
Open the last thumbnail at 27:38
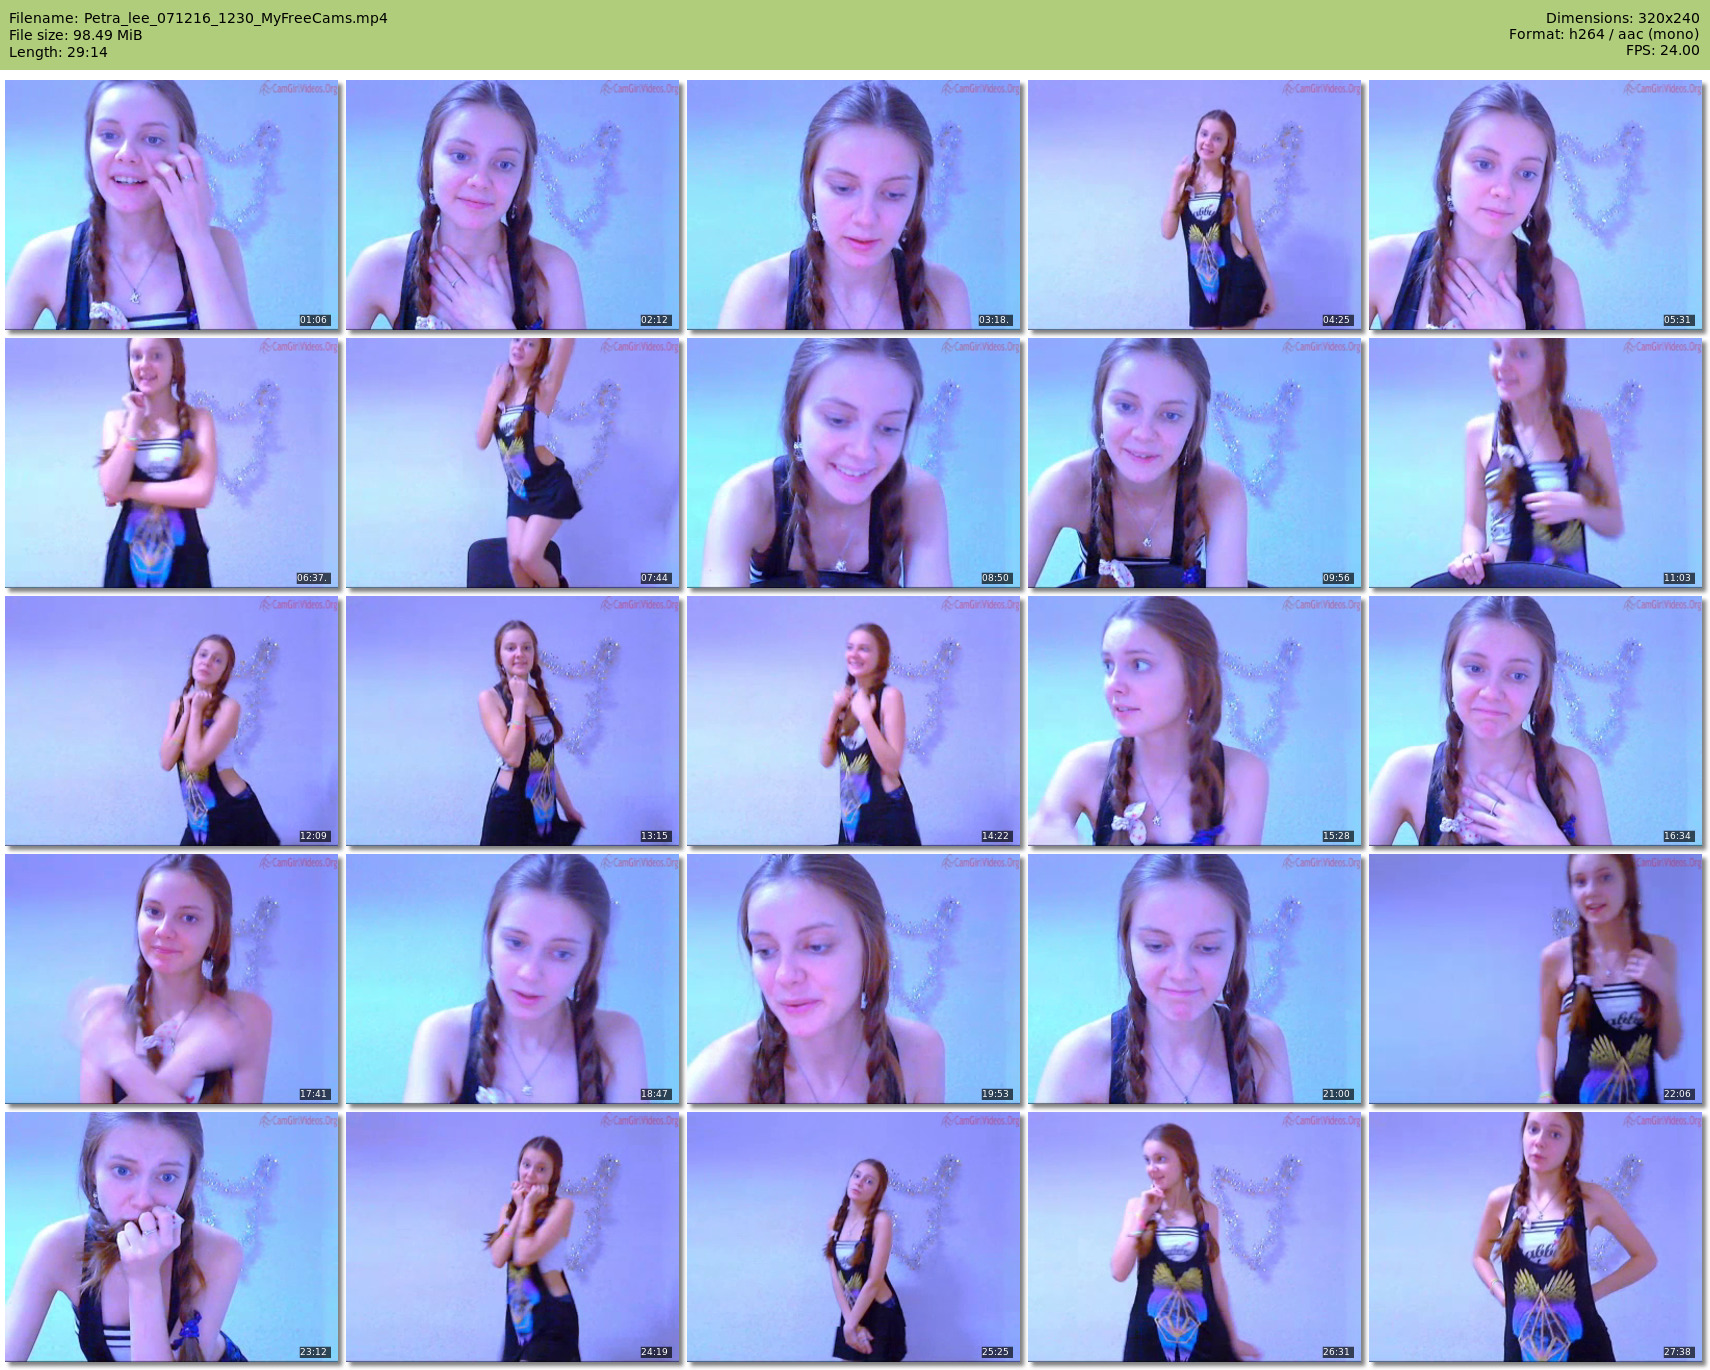(1536, 1237)
